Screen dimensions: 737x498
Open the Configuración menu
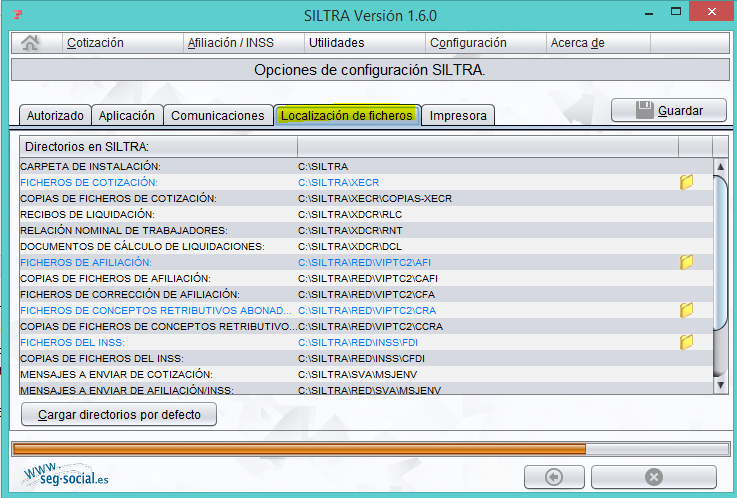[468, 43]
